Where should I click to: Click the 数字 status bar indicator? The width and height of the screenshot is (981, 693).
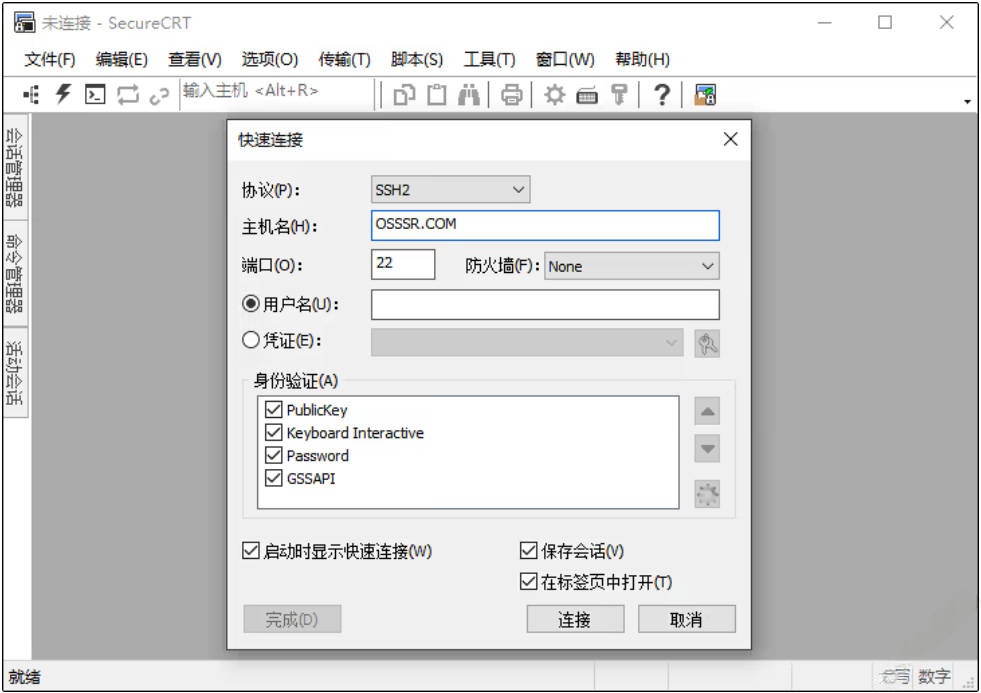[x=933, y=676]
